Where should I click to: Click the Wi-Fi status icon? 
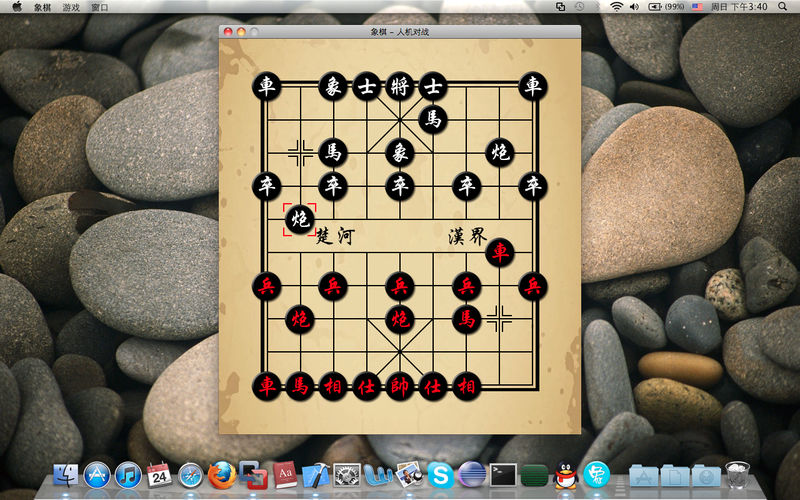point(617,7)
